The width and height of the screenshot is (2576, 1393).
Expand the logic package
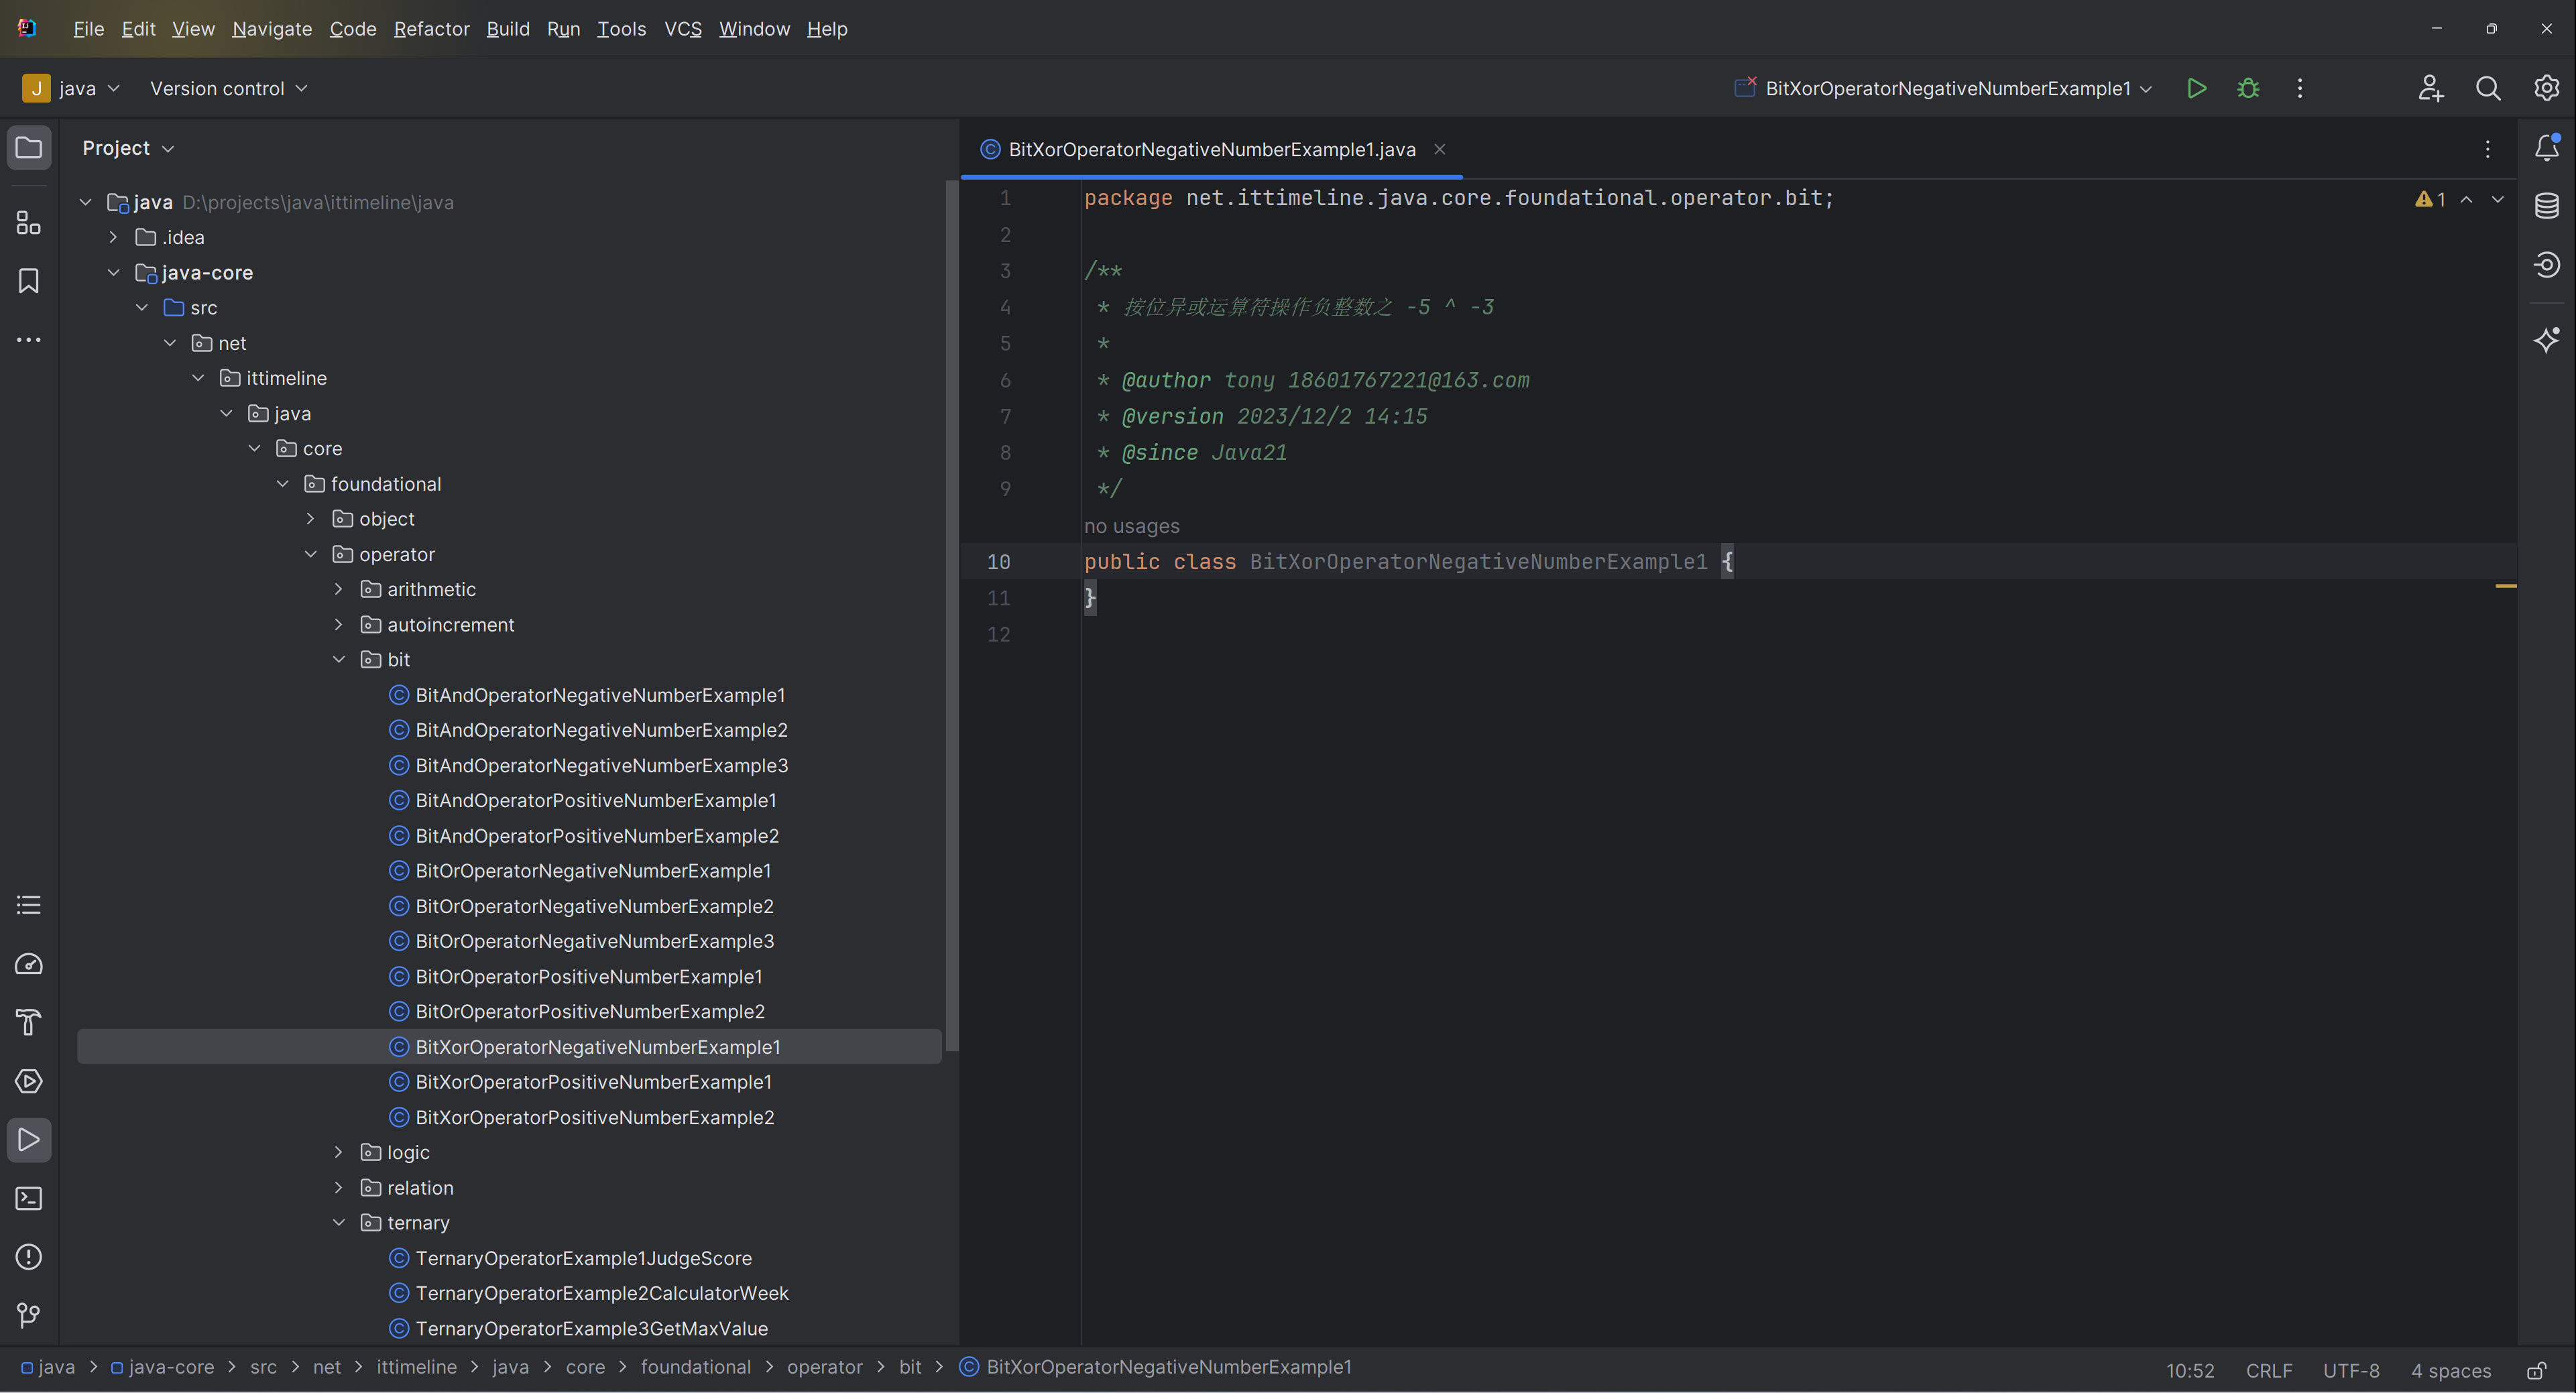point(339,1152)
